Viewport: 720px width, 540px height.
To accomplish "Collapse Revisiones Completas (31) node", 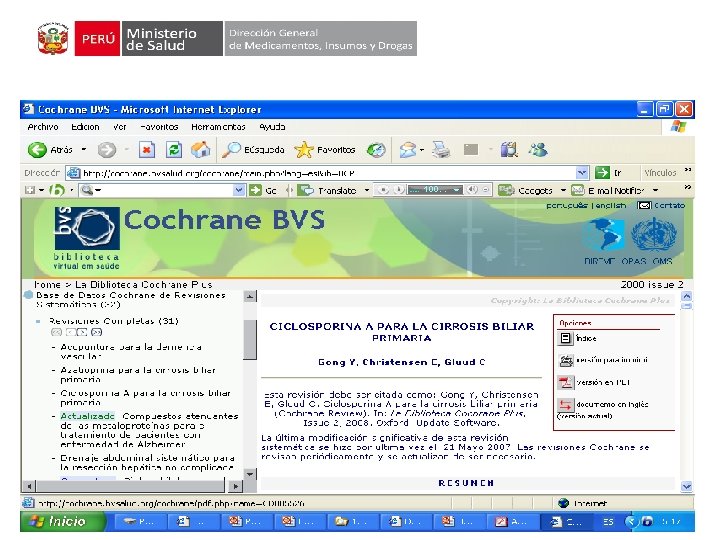I will click(38, 321).
